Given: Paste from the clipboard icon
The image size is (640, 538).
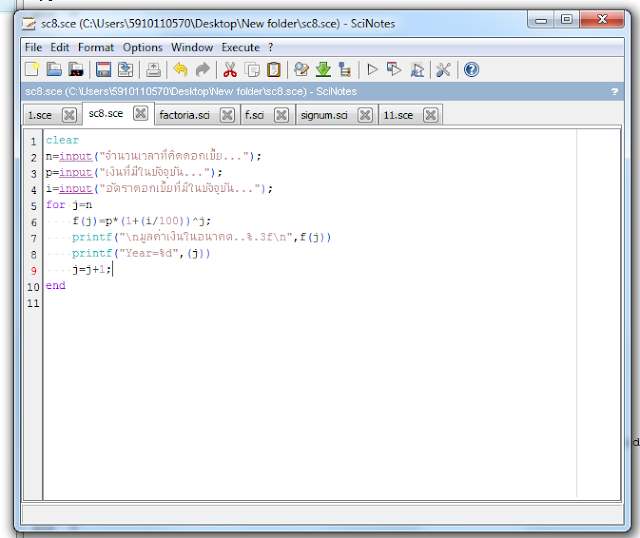Looking at the screenshot, I should [274, 69].
